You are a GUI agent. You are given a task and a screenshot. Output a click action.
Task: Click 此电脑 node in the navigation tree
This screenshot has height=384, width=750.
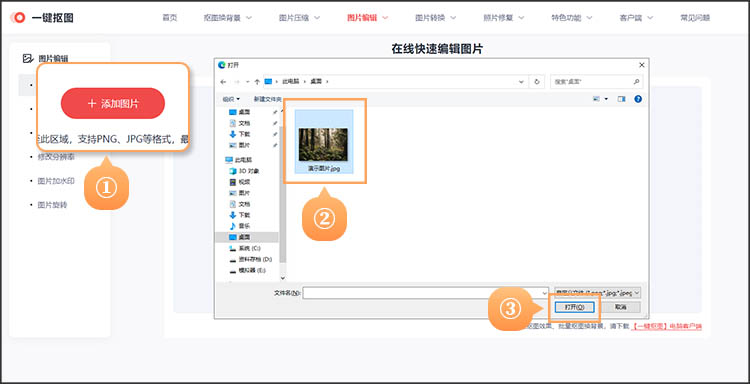coord(239,159)
